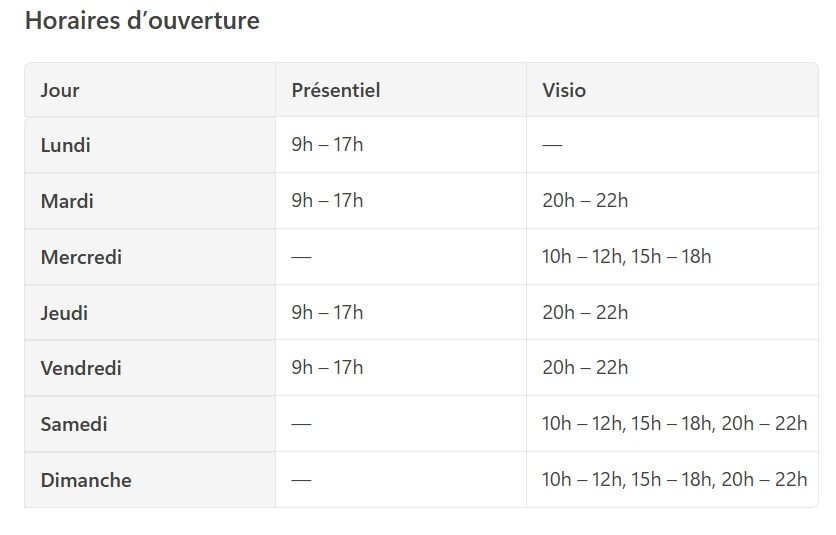Click the "Horaires d’ouverture" heading
This screenshot has width=836, height=535.
(141, 21)
